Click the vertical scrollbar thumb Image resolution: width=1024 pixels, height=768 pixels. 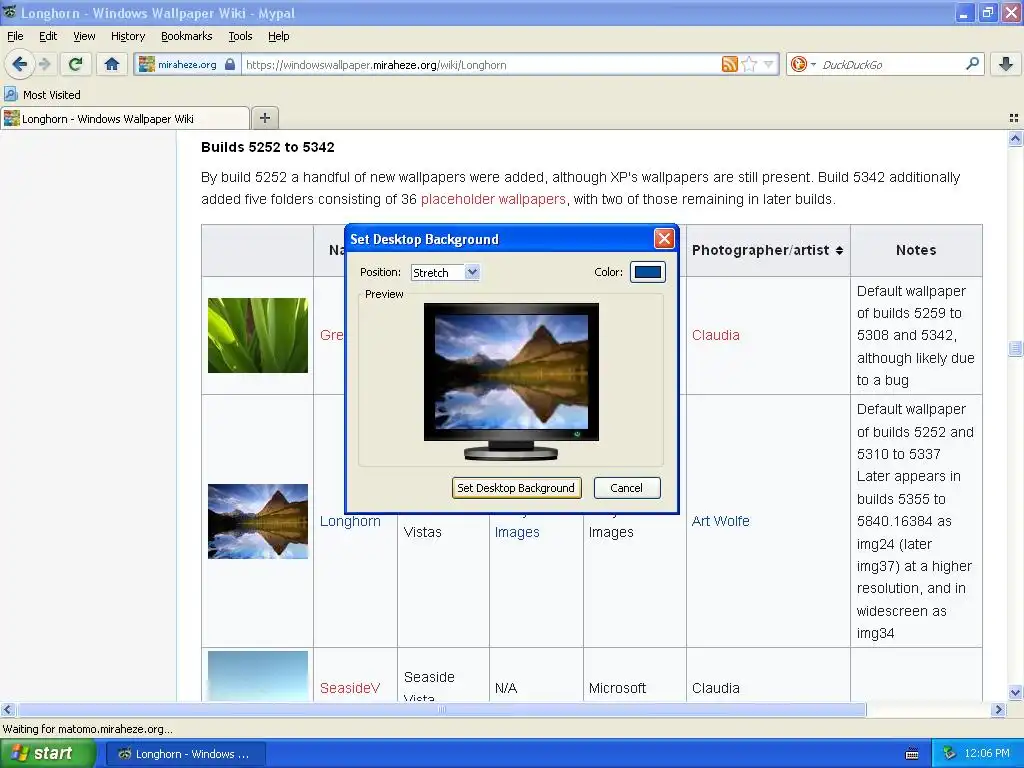1015,349
